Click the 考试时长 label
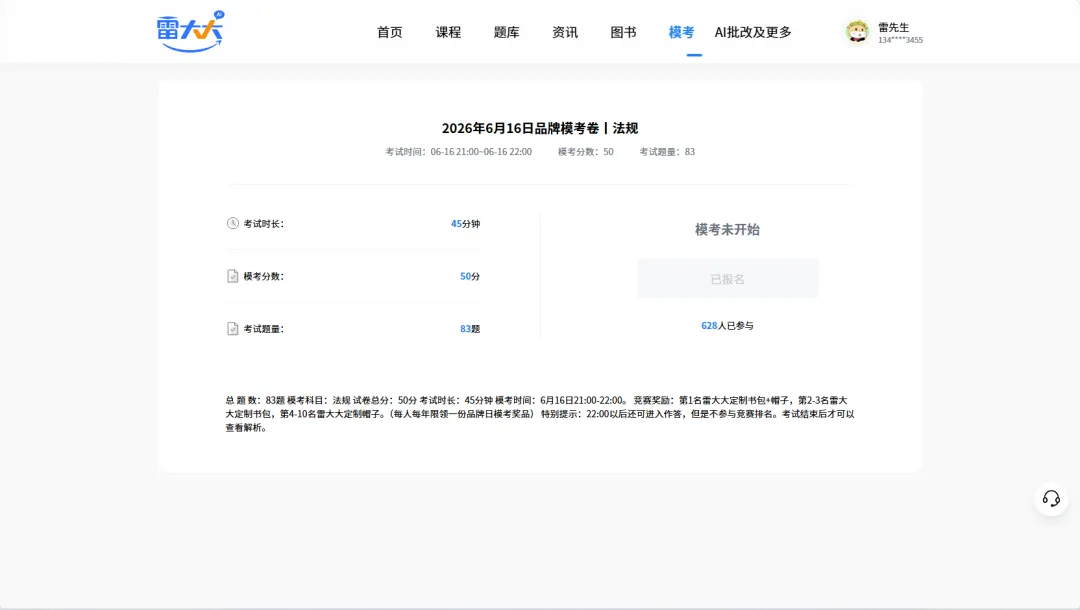 click(x=263, y=224)
